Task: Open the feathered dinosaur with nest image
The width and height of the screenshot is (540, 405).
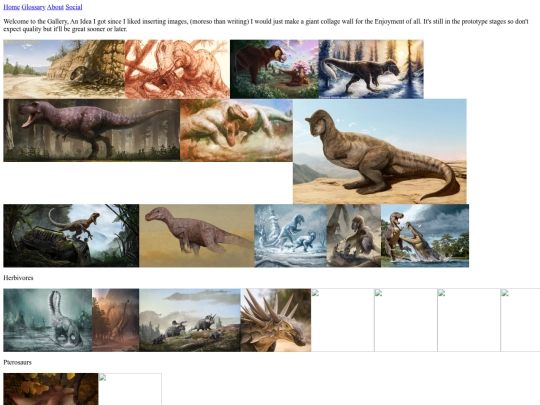Action: point(354,236)
